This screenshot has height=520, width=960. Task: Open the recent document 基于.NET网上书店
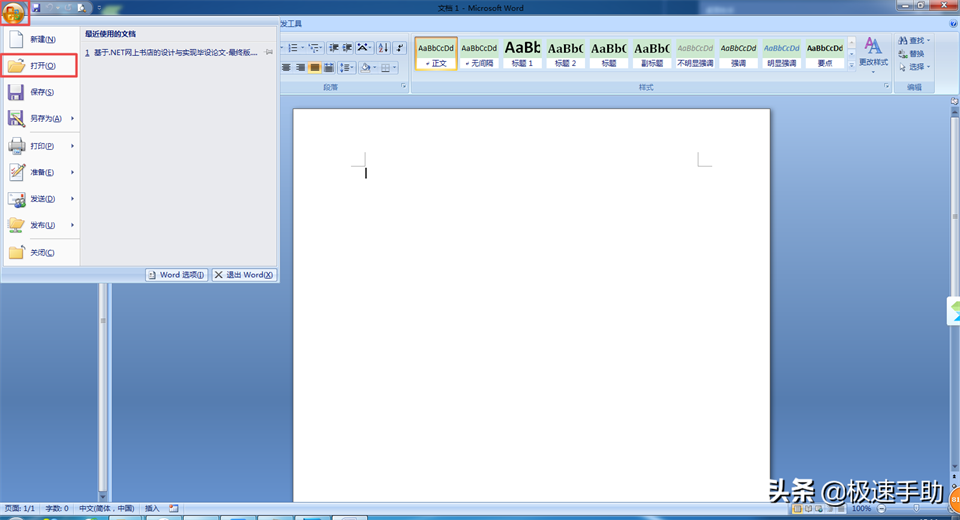[177, 53]
